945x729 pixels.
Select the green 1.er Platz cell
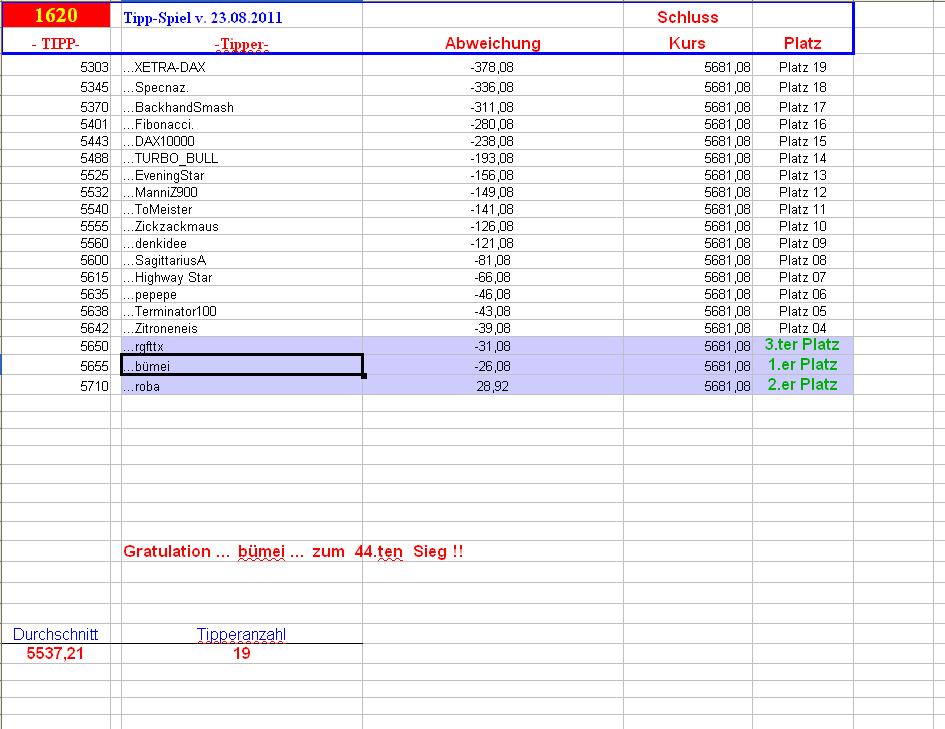pyautogui.click(x=802, y=365)
